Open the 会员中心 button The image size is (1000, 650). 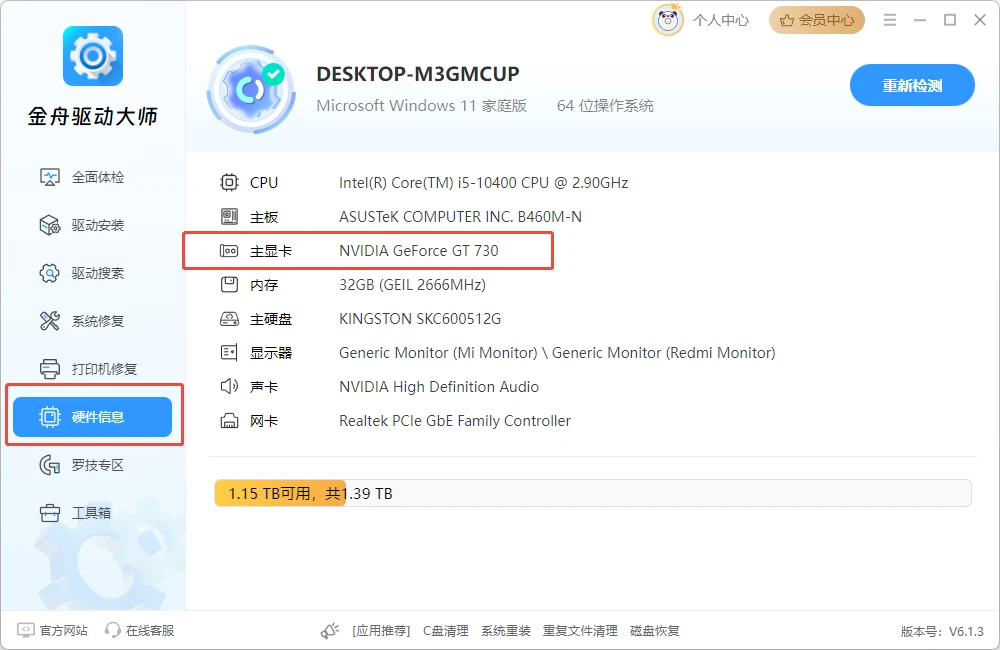[816, 20]
